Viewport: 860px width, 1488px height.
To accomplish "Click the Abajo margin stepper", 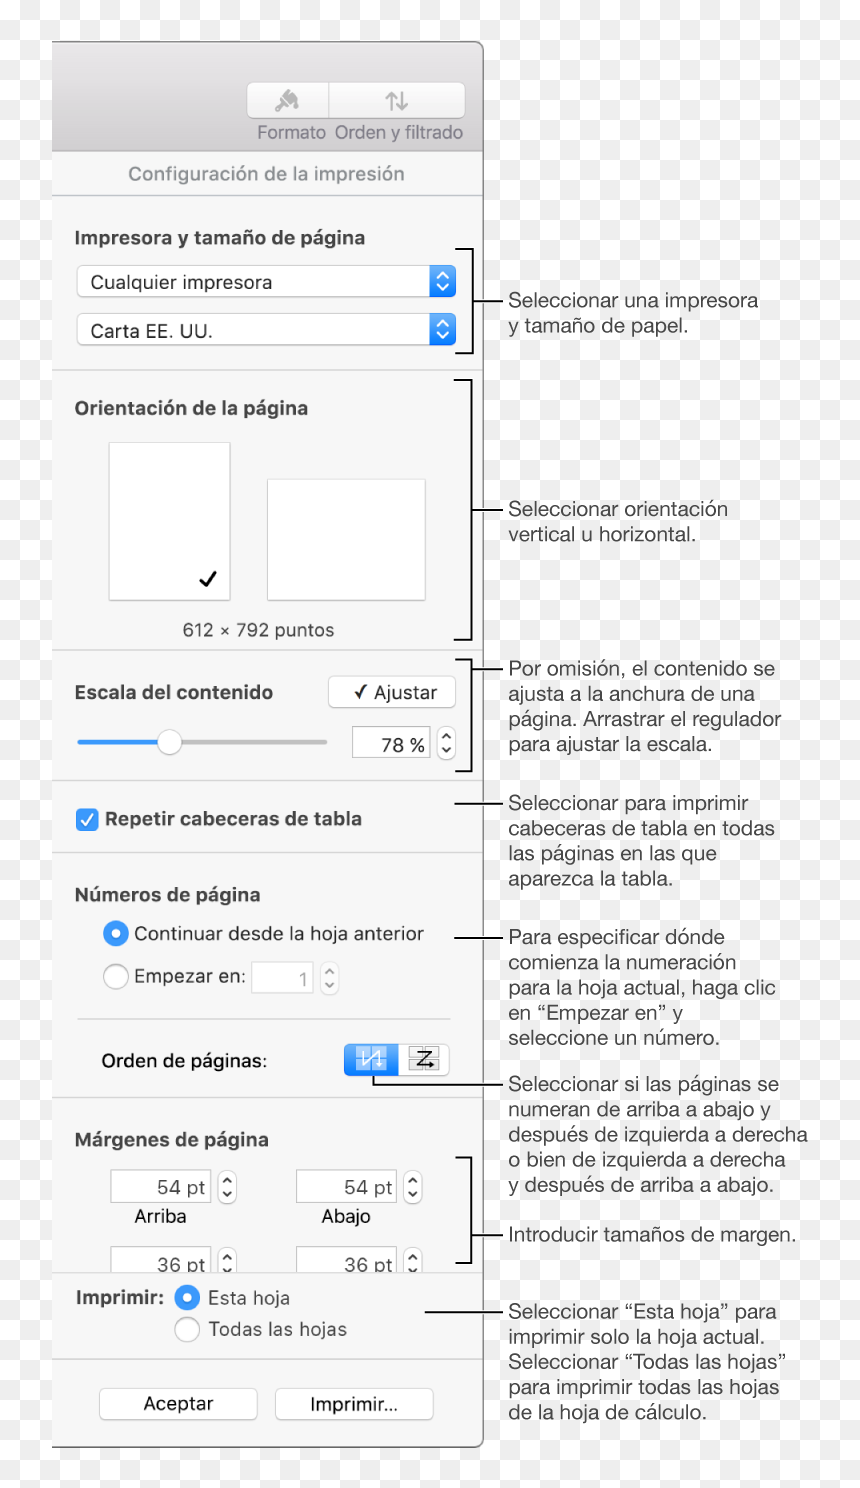I will pyautogui.click(x=413, y=1187).
